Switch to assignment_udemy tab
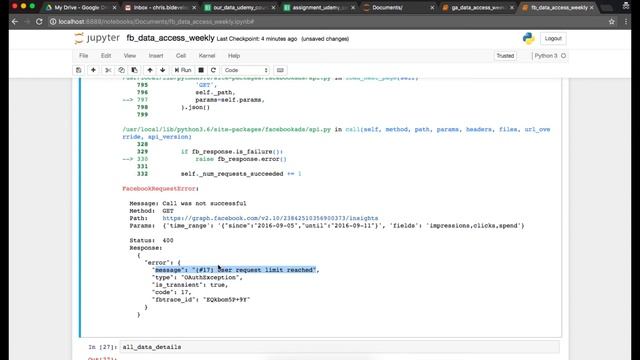This screenshot has height=360, width=640. click(318, 7)
